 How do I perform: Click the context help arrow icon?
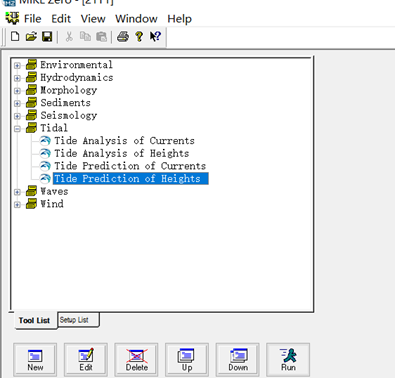(x=155, y=36)
